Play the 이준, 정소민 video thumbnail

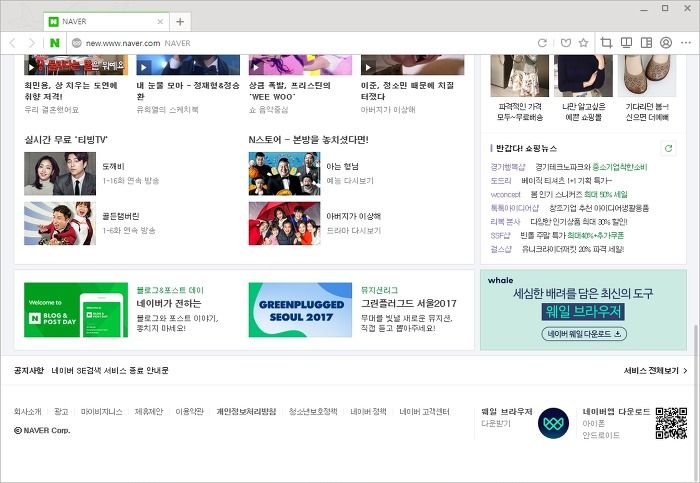pos(412,65)
